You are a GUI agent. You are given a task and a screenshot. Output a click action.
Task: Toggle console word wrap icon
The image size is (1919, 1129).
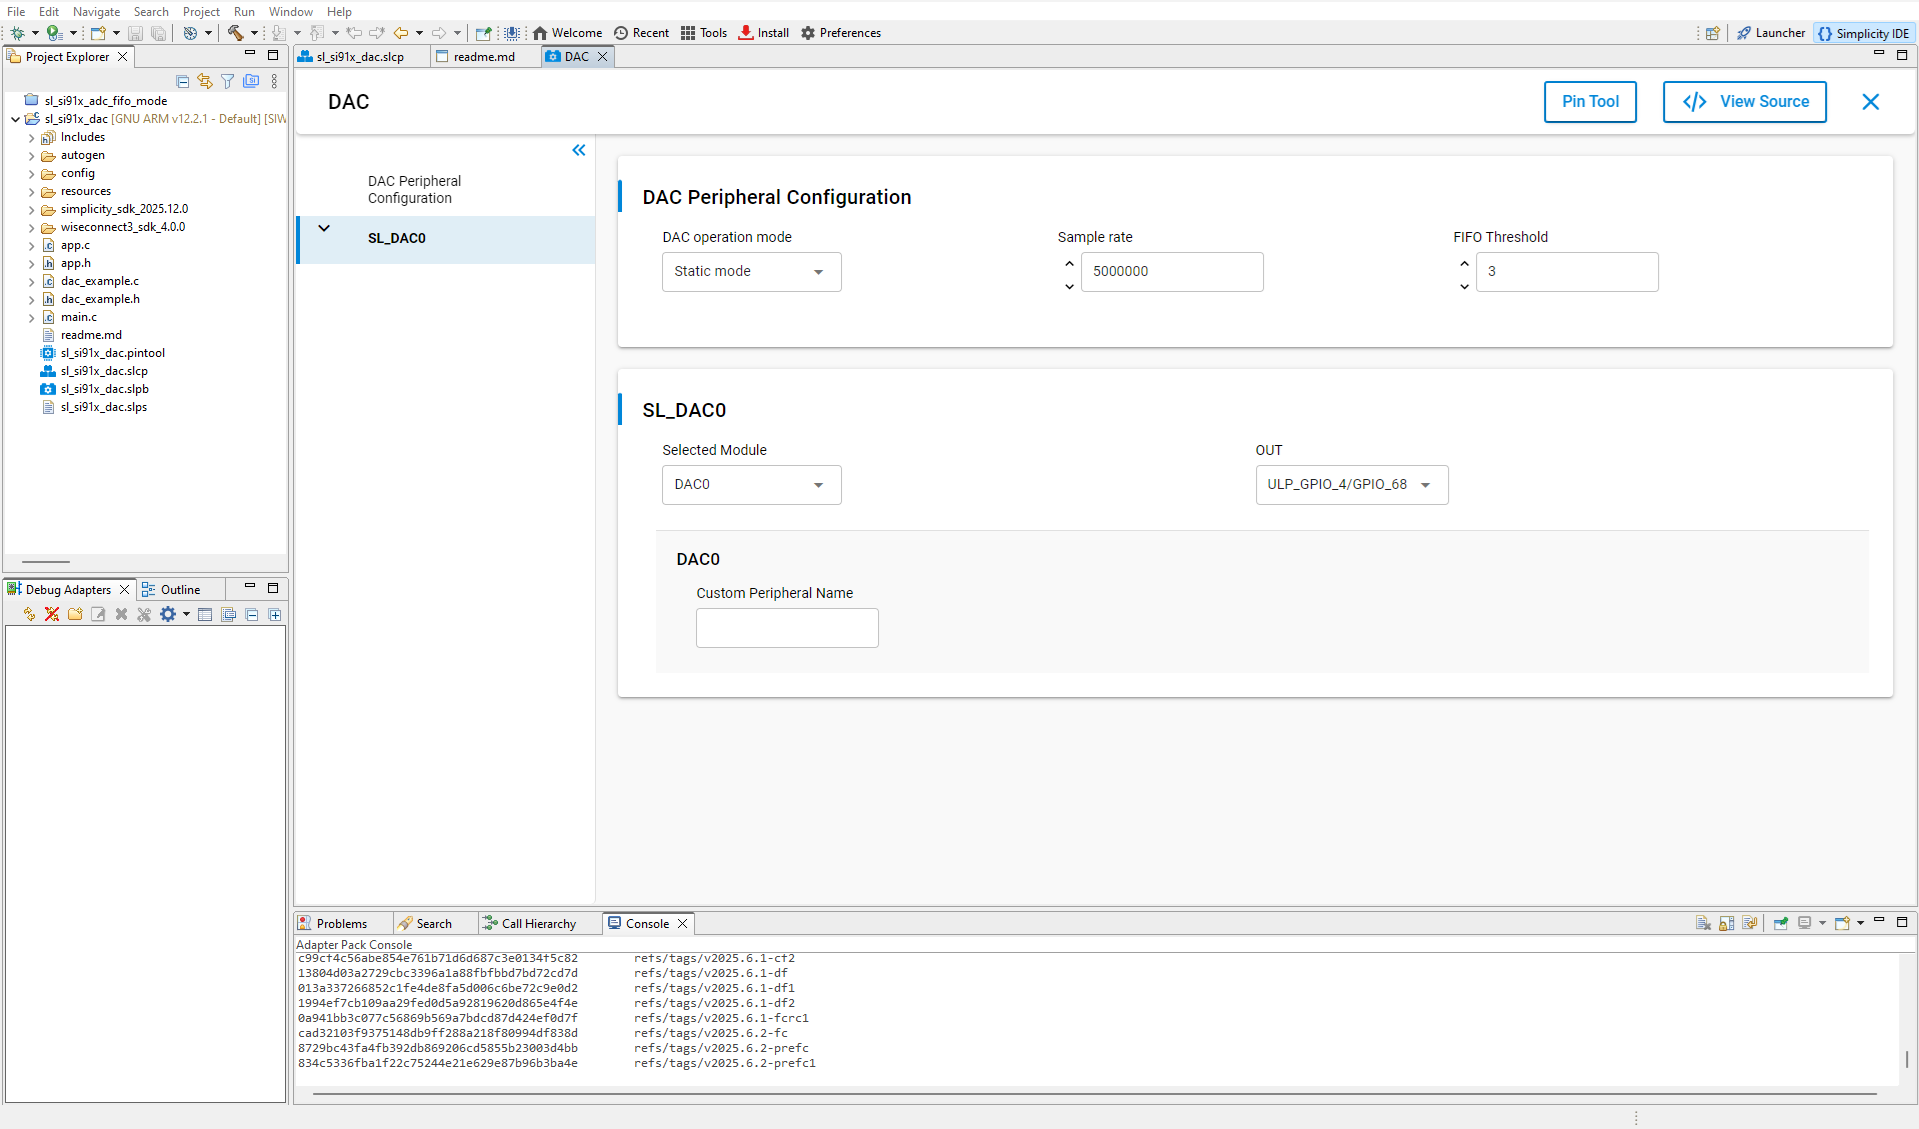coord(1749,923)
